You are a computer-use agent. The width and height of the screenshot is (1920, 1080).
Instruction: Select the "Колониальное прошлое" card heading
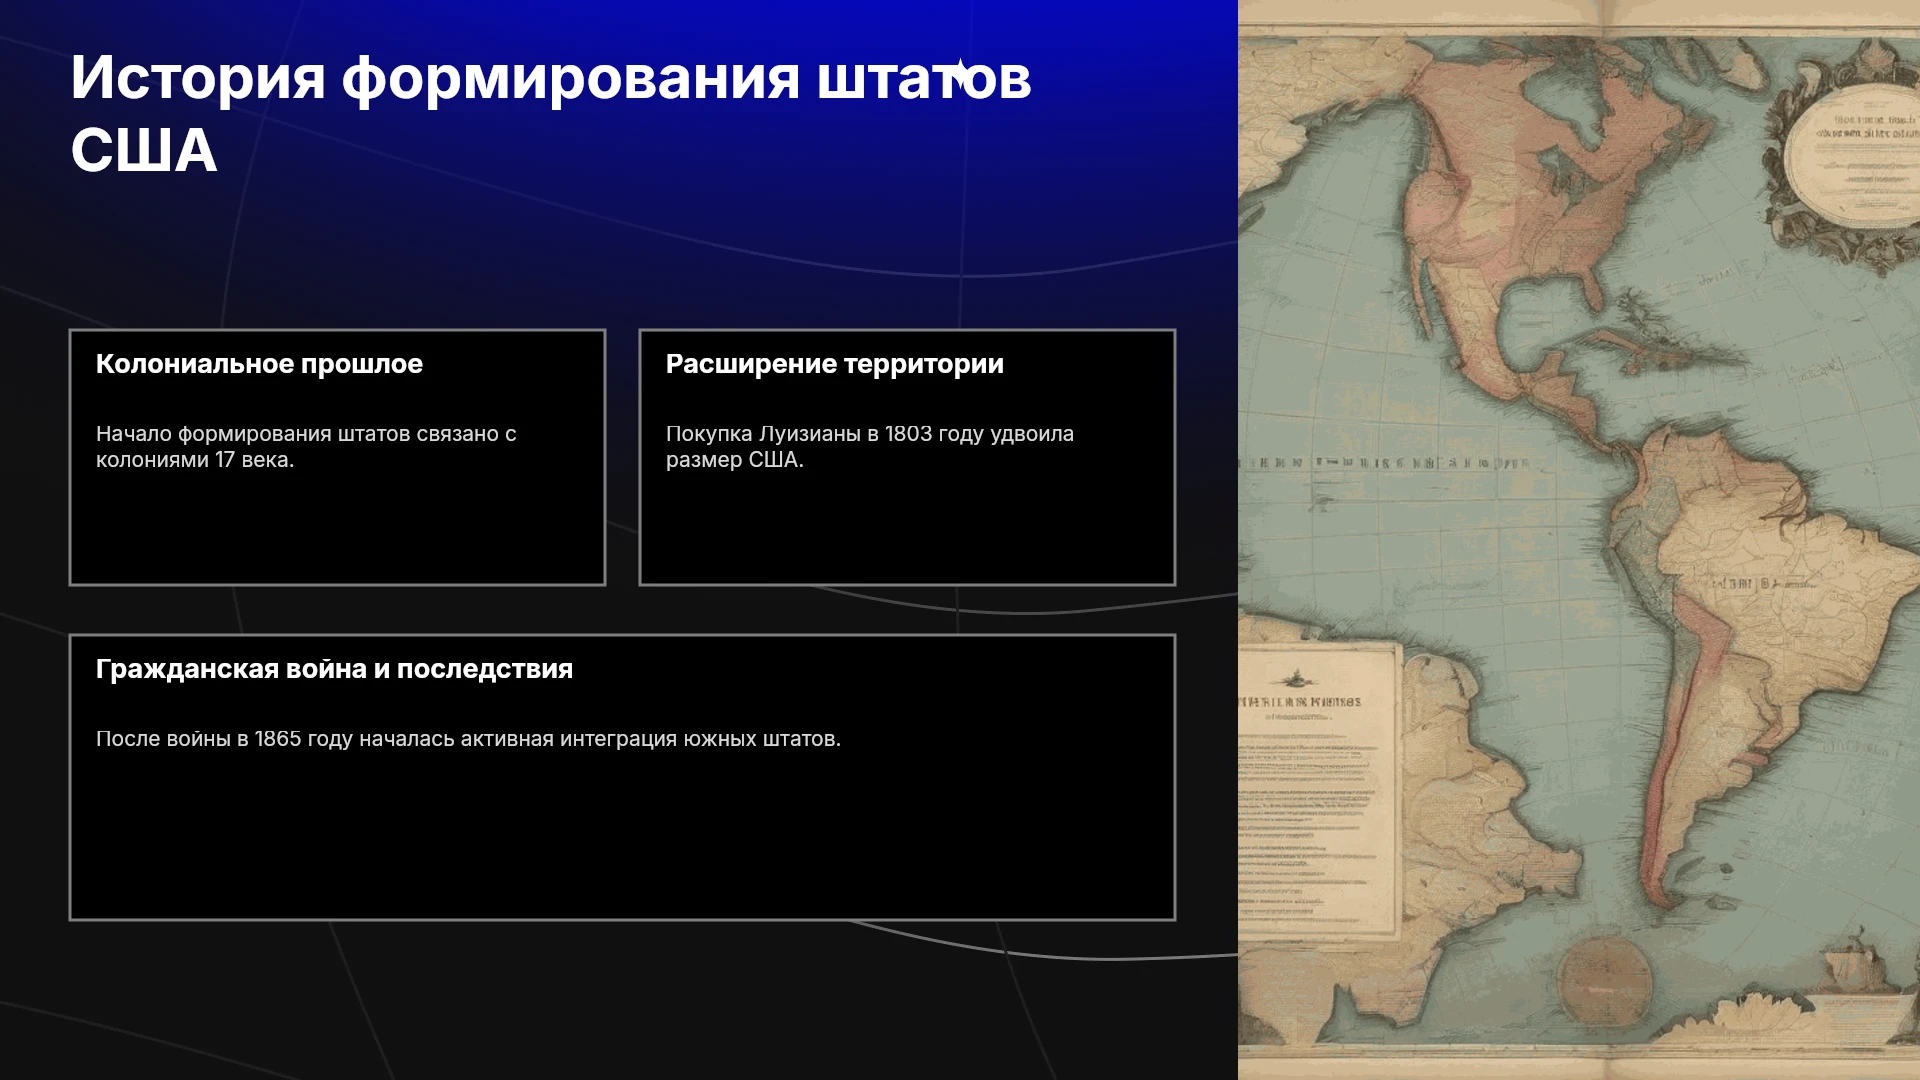pyautogui.click(x=259, y=364)
